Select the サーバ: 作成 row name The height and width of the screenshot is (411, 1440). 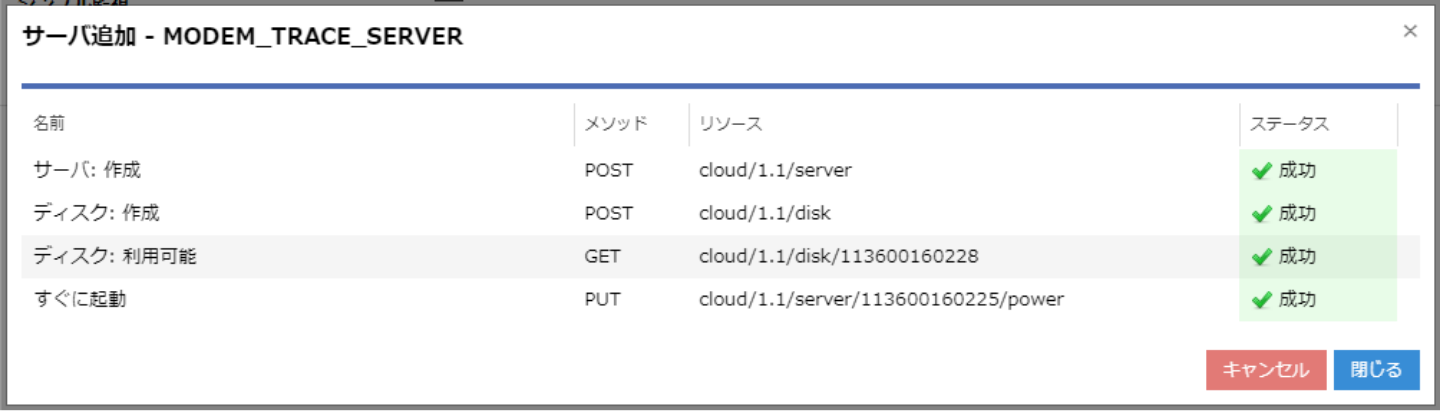[87, 171]
